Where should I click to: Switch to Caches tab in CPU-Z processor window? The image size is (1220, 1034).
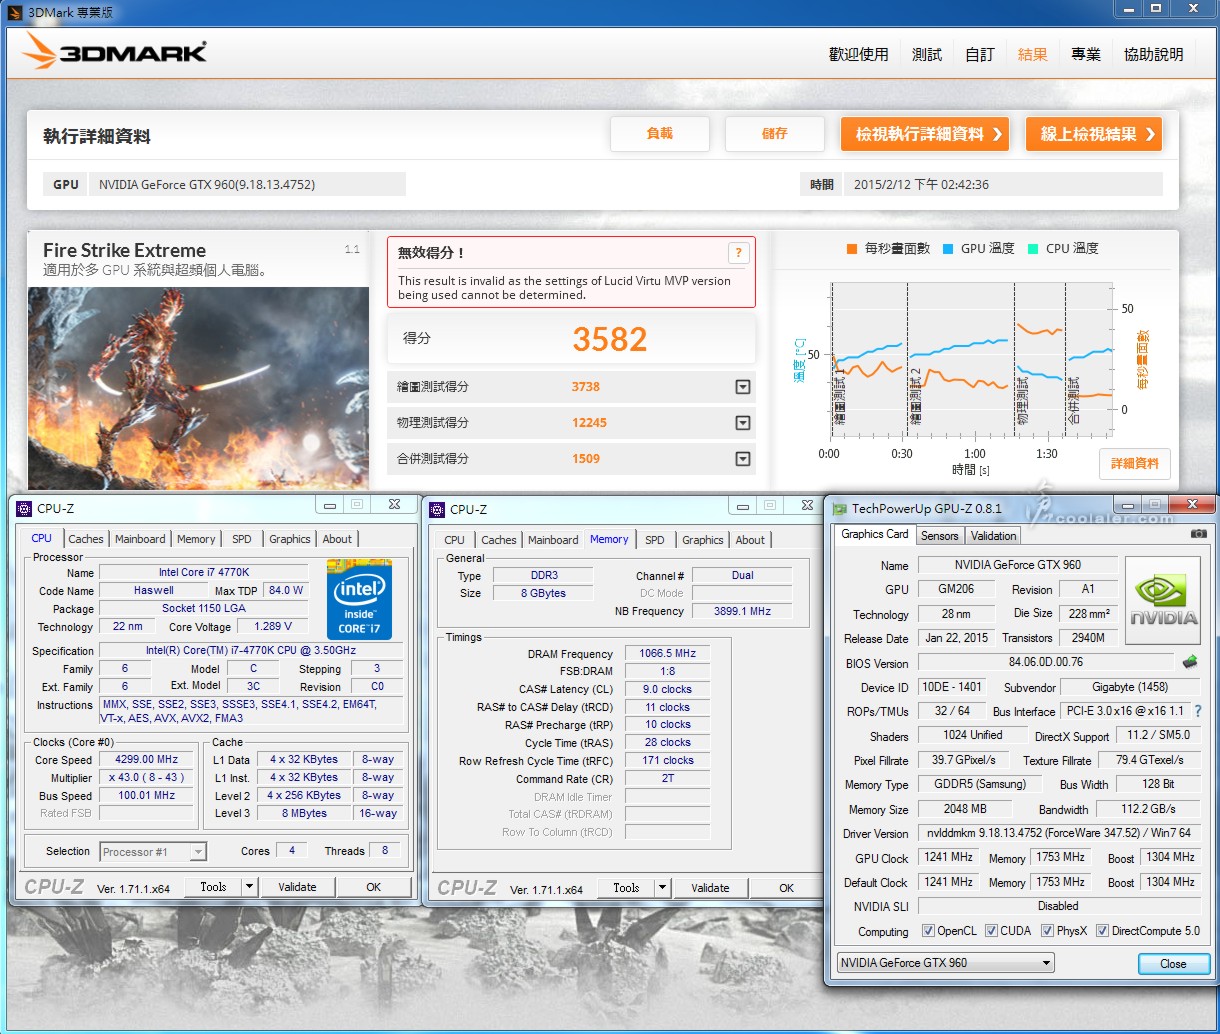coord(86,539)
